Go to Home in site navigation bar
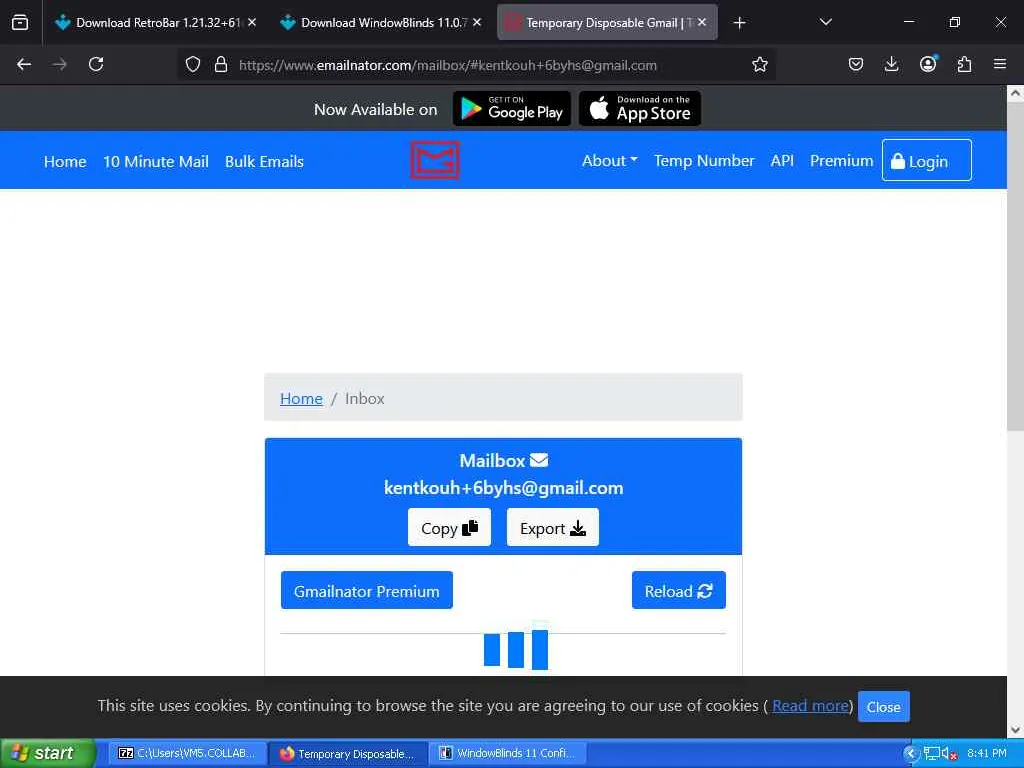 click(x=65, y=161)
